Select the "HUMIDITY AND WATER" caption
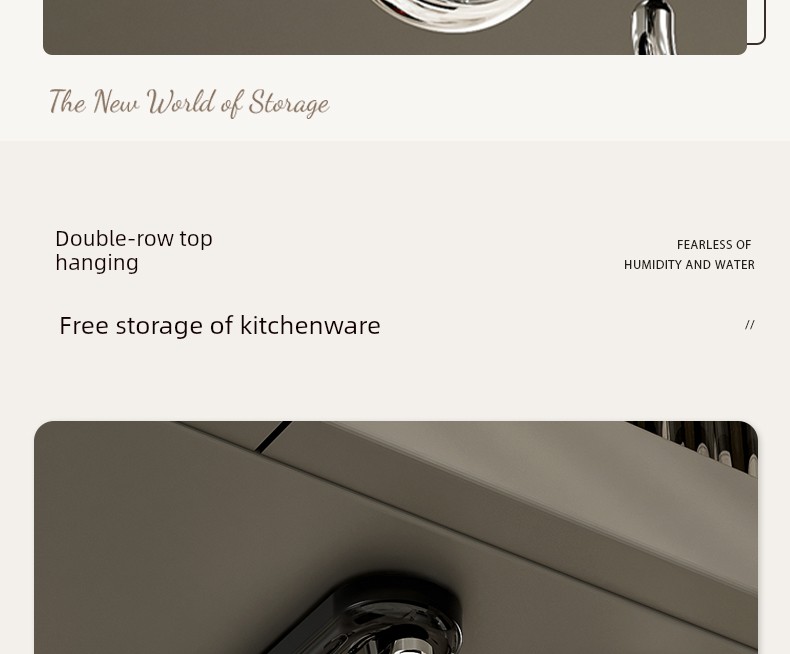The image size is (790, 654). click(689, 265)
